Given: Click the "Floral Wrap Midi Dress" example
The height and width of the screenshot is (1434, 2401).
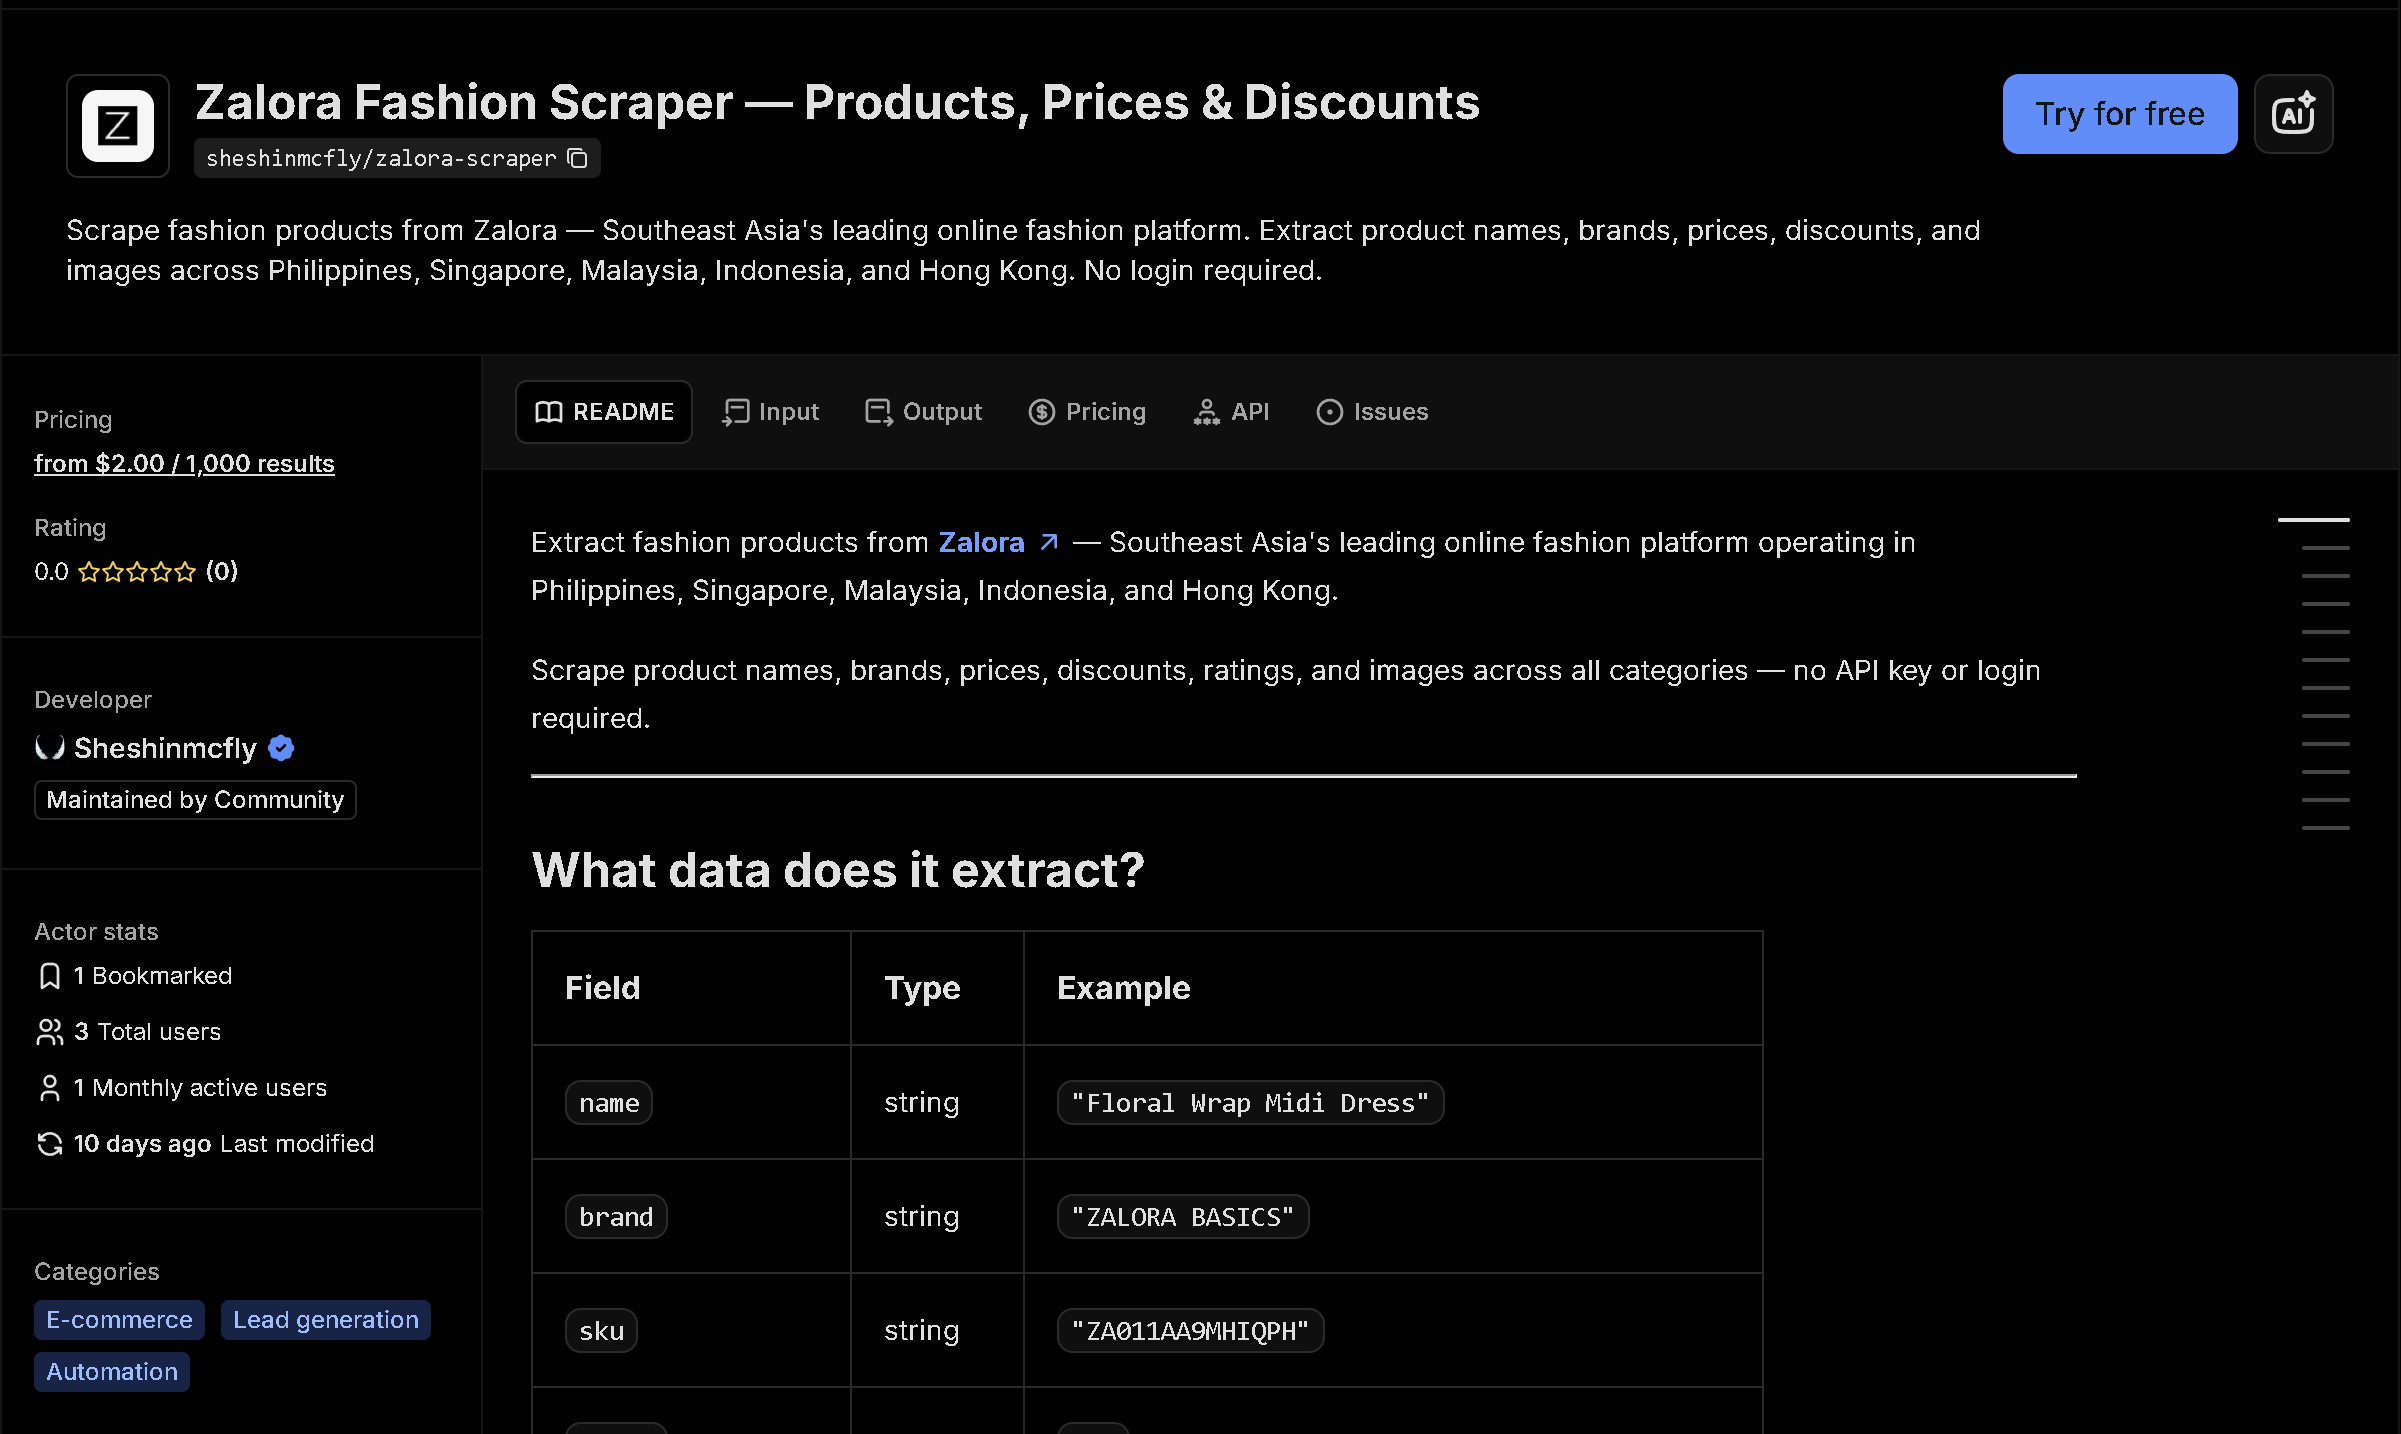Looking at the screenshot, I should click(1250, 1103).
